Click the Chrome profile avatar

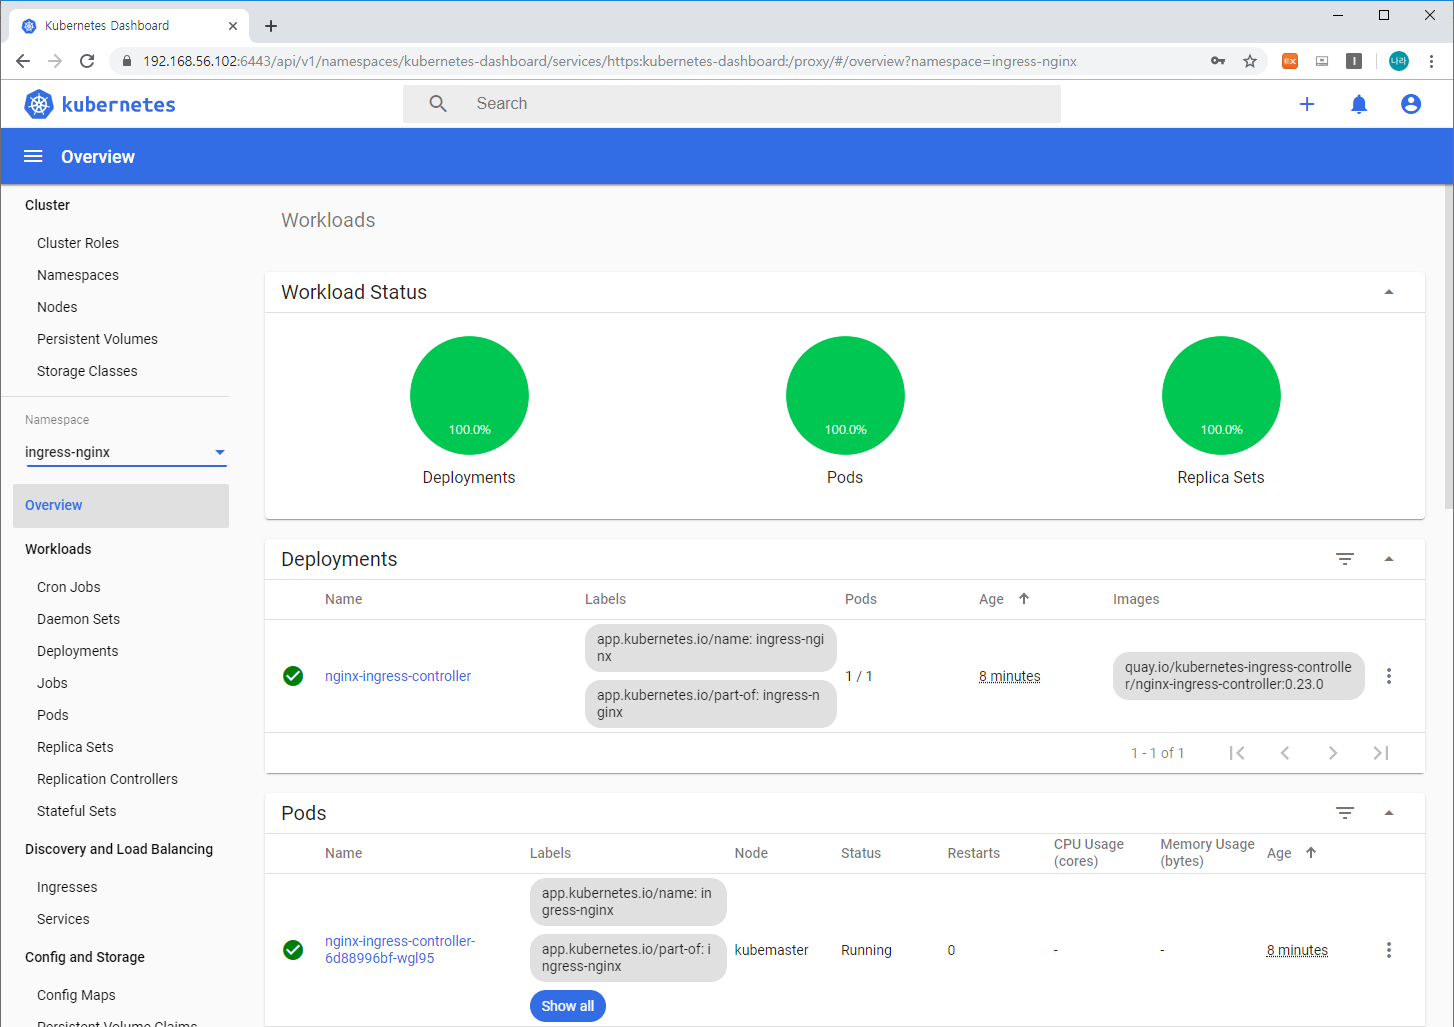(1399, 61)
